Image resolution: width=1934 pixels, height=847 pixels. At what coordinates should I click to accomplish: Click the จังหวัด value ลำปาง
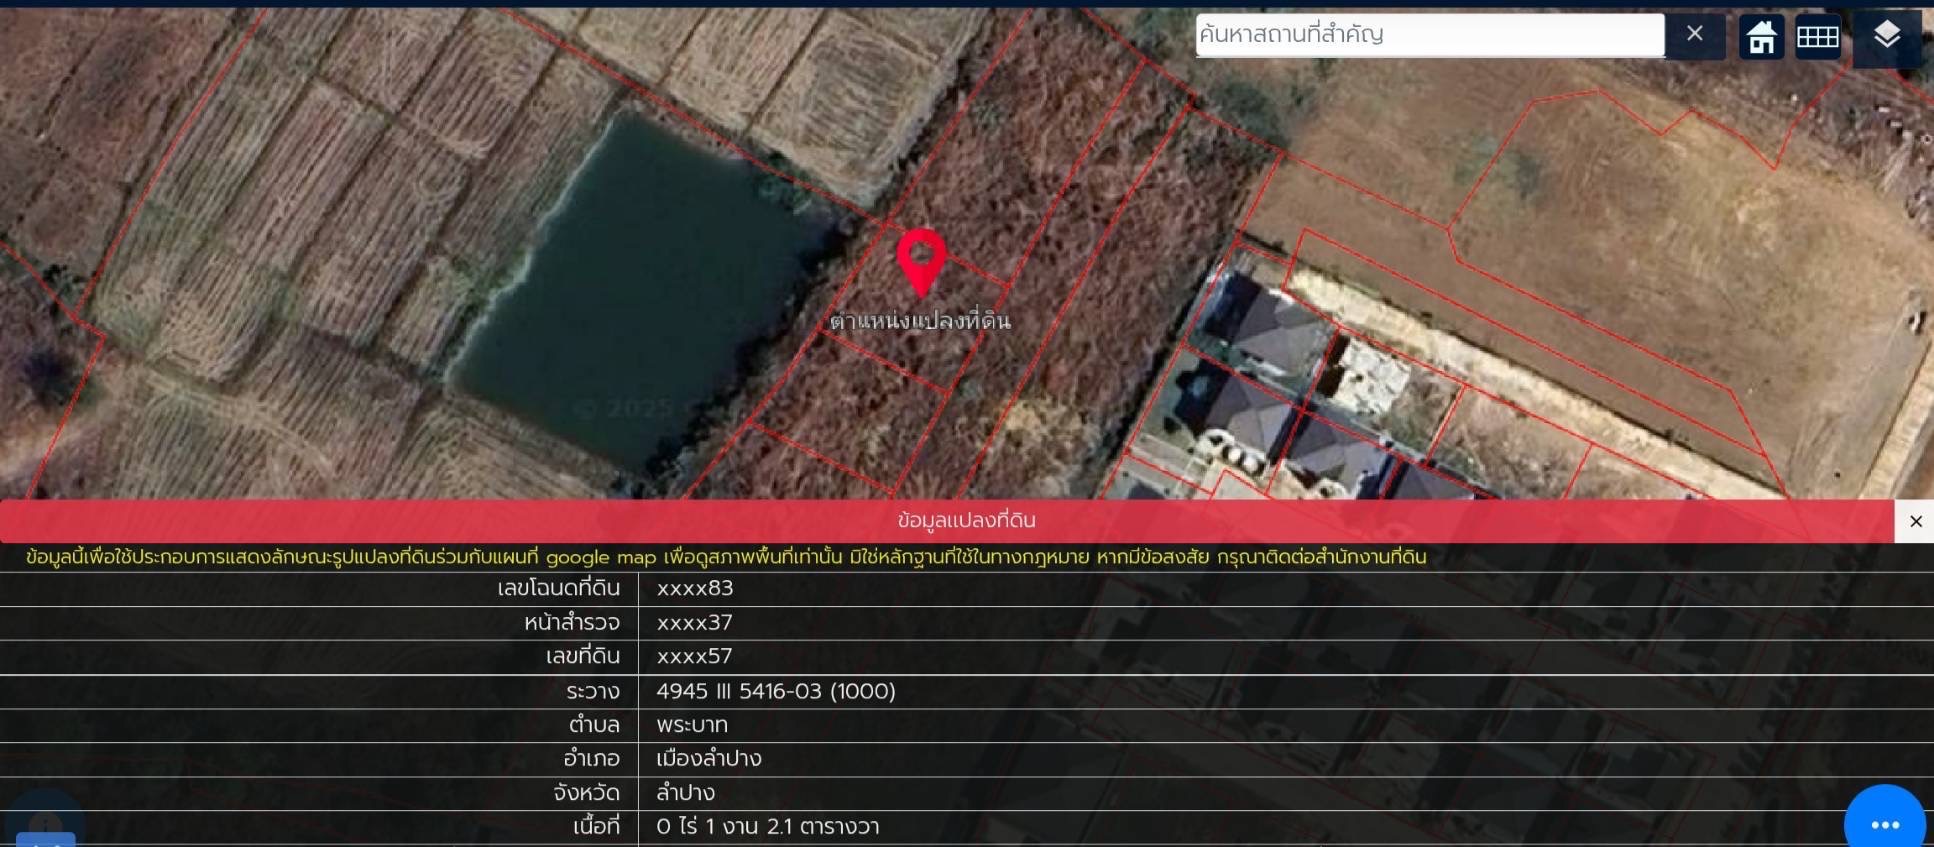coord(686,793)
